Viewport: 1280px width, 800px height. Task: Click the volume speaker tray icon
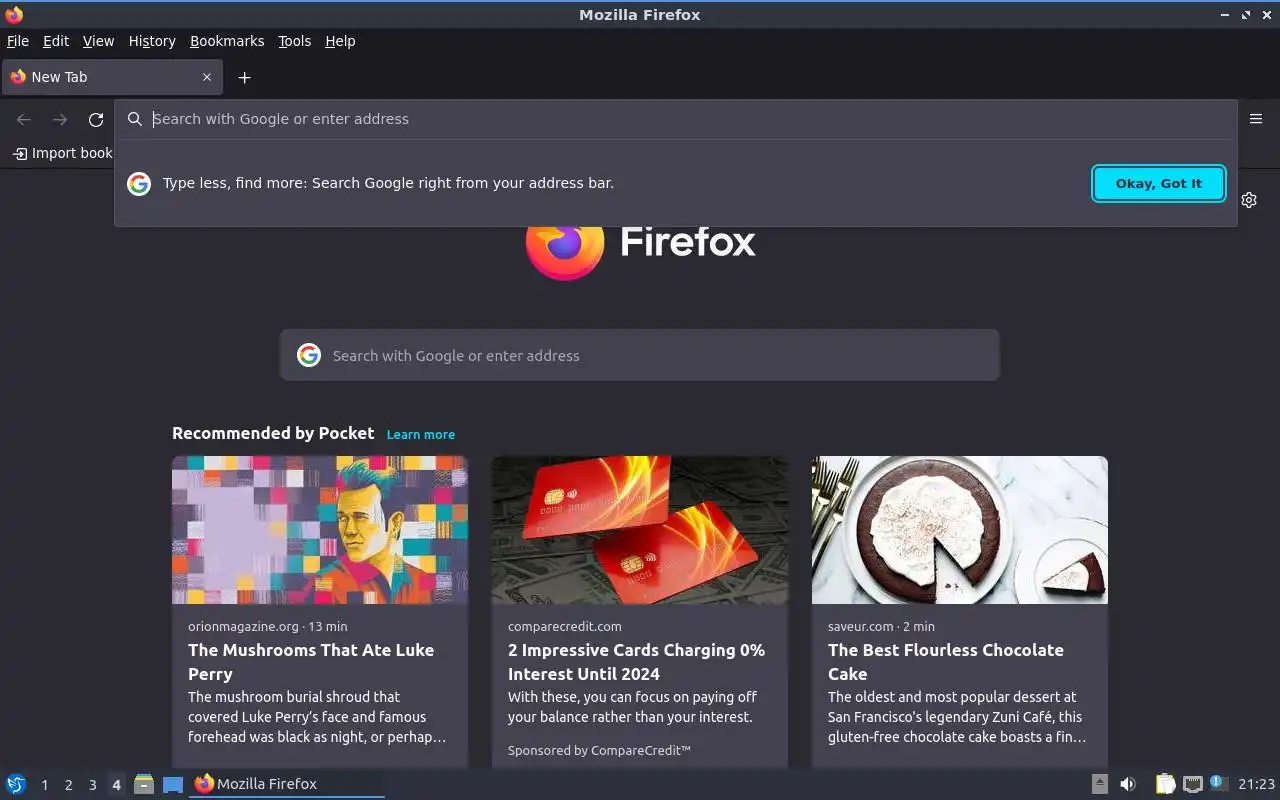click(1128, 784)
